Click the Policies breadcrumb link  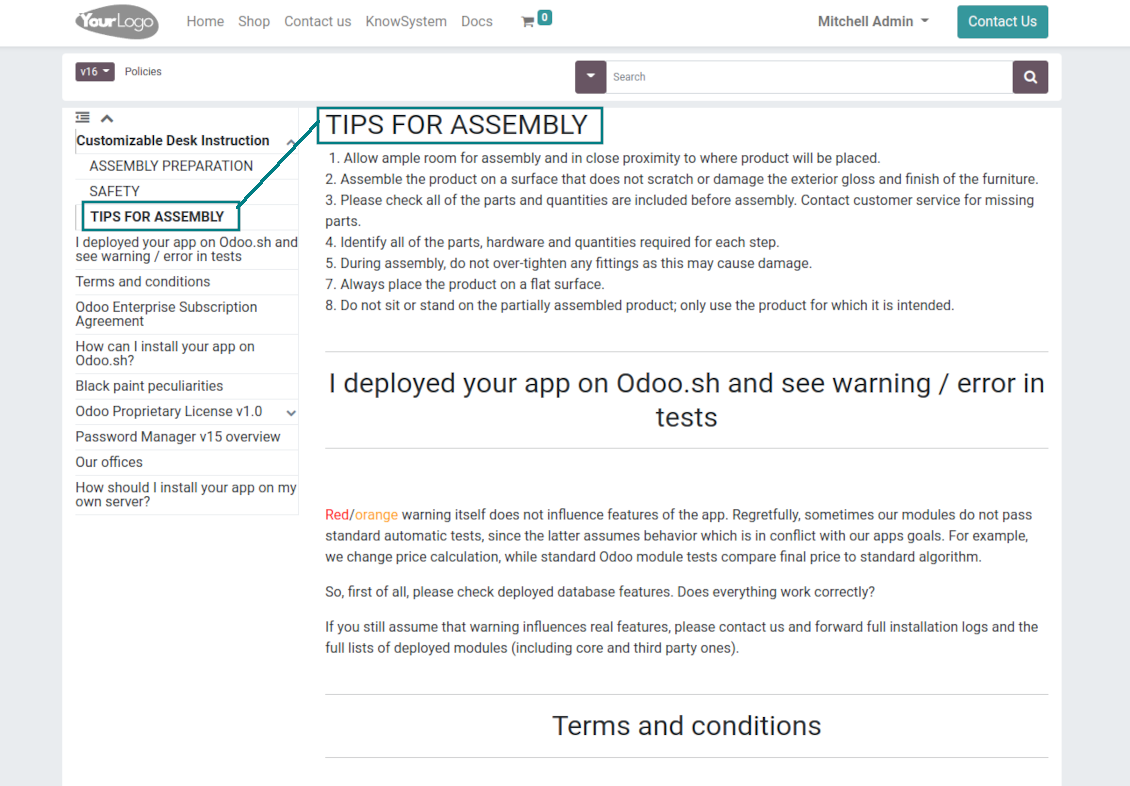[x=143, y=71]
